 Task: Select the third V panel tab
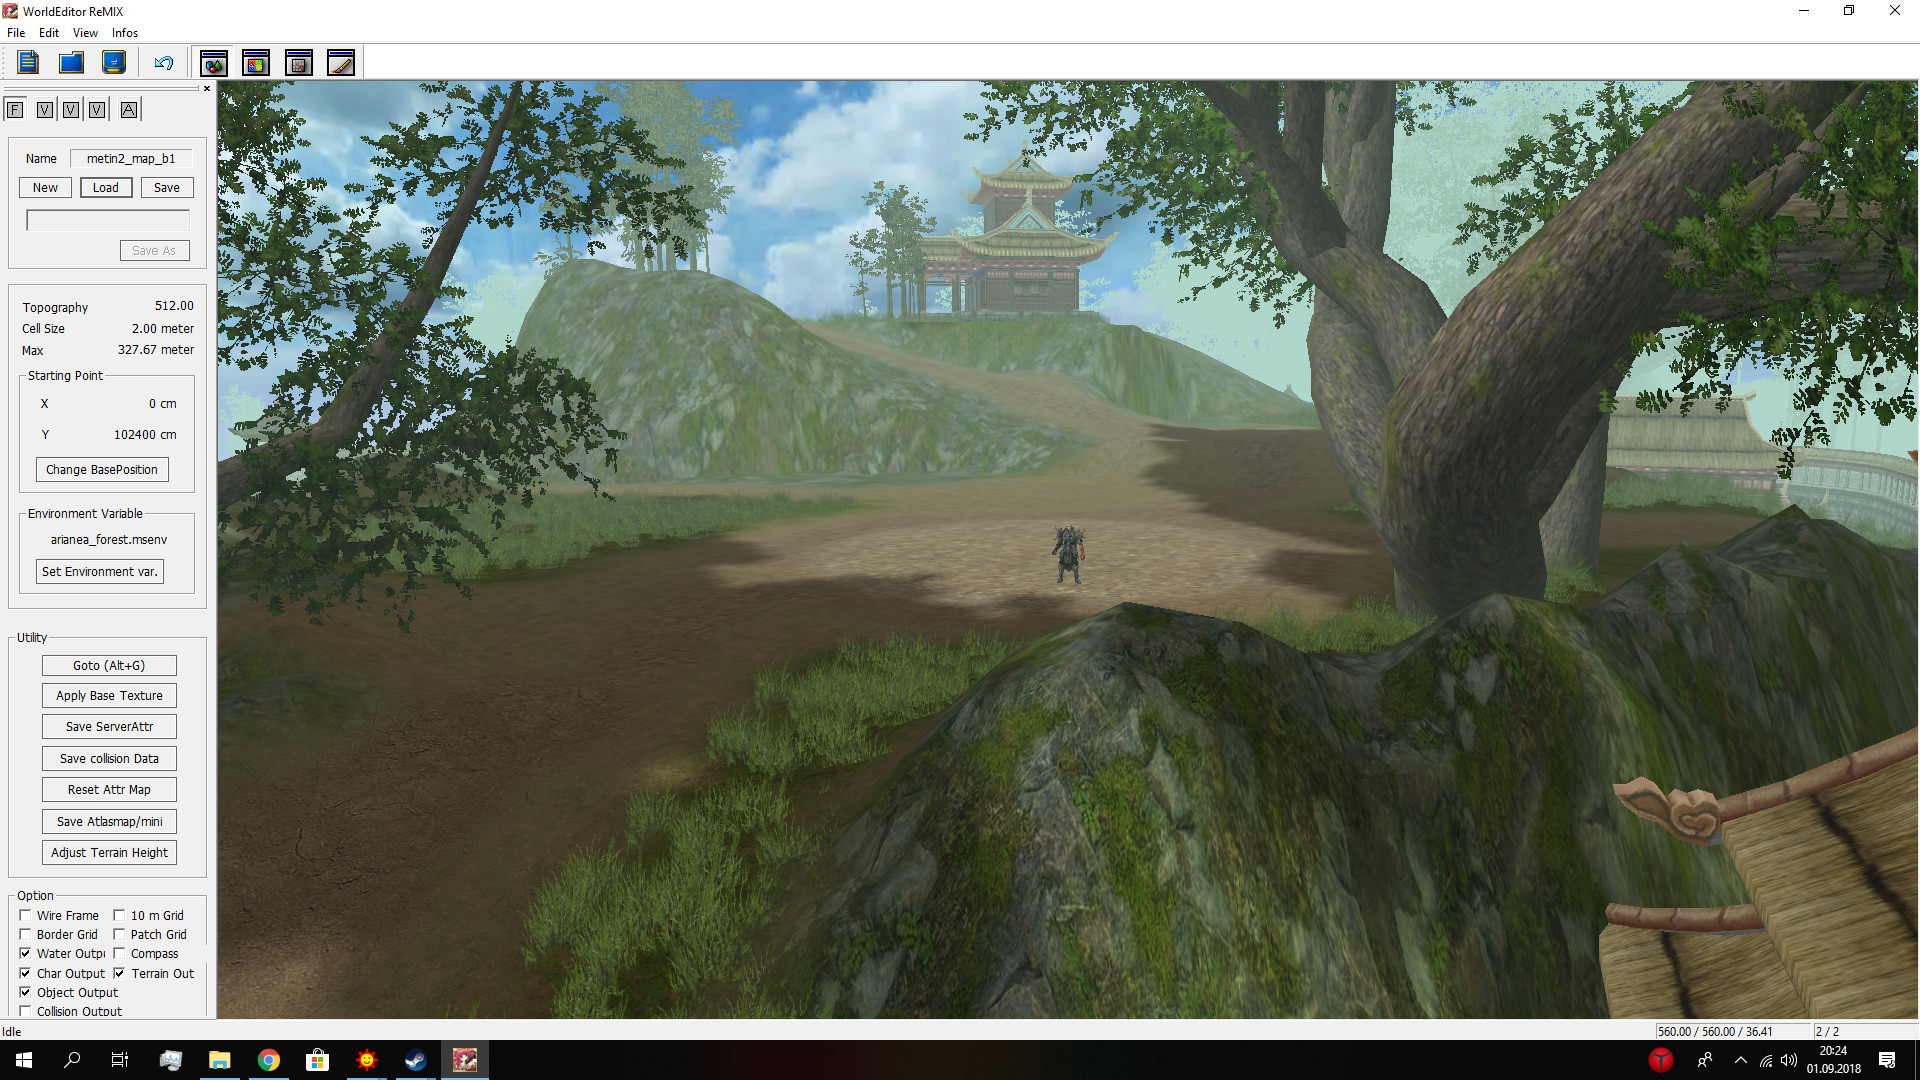97,110
